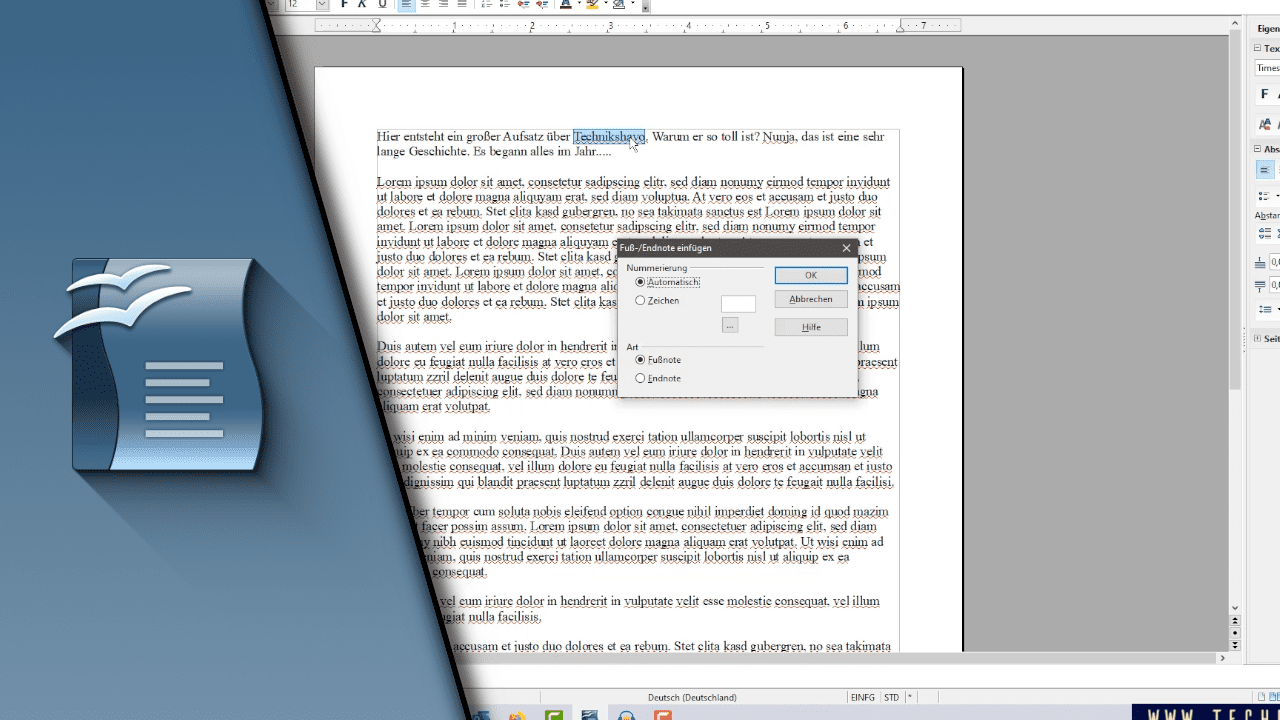Open the highlighting color dropdown arrow

pyautogui.click(x=606, y=5)
